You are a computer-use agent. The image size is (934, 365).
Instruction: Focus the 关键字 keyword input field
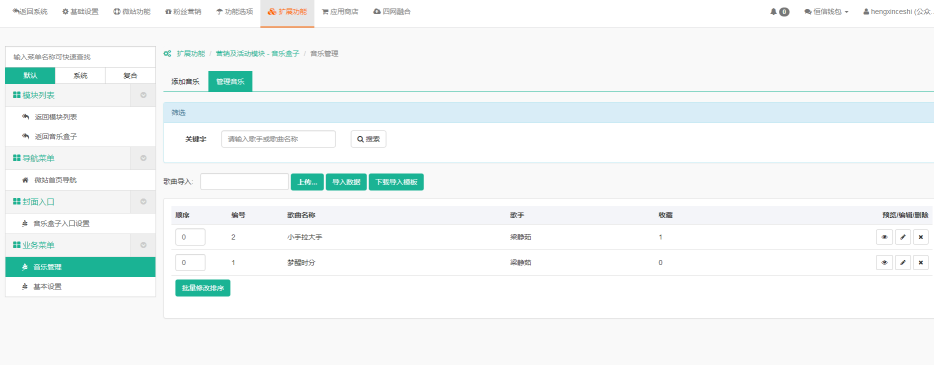pos(278,139)
